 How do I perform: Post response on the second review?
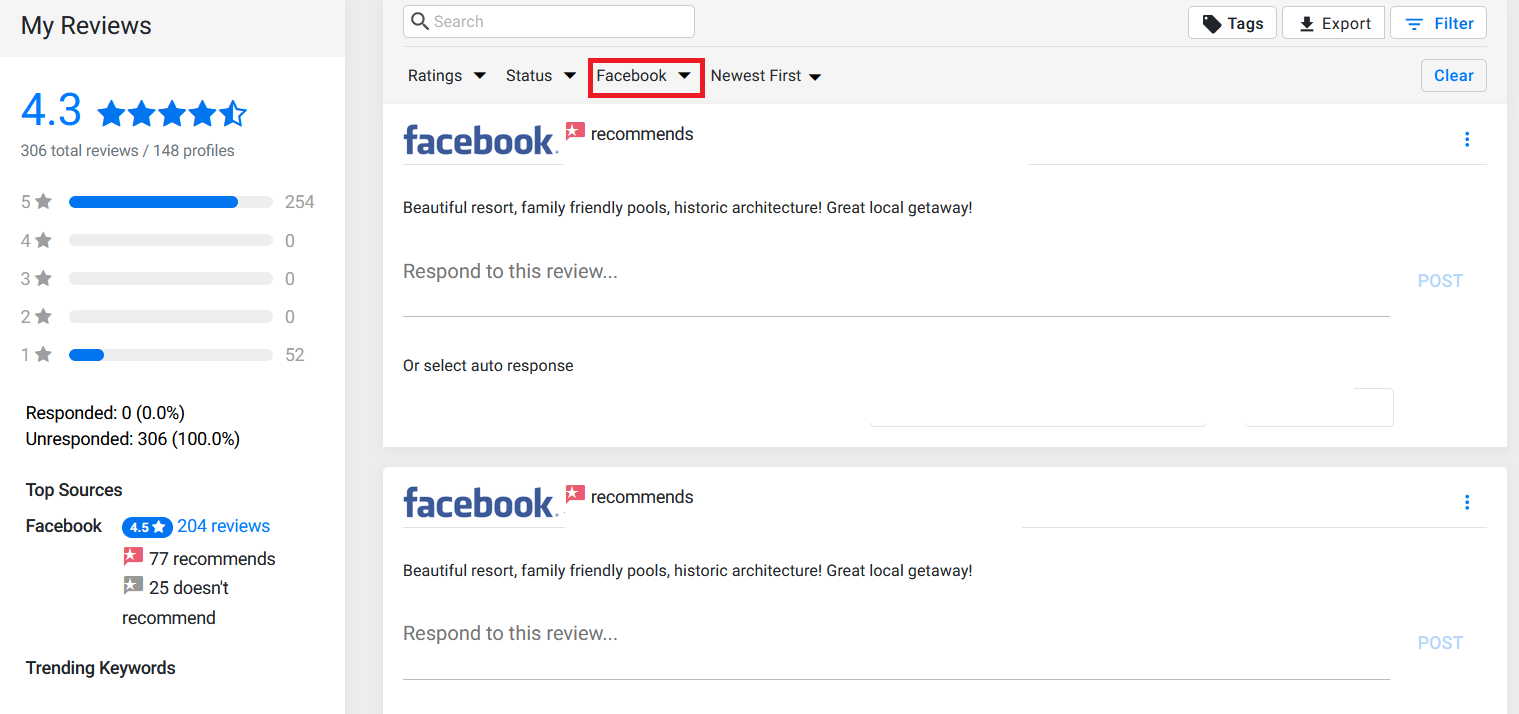[x=1440, y=643]
